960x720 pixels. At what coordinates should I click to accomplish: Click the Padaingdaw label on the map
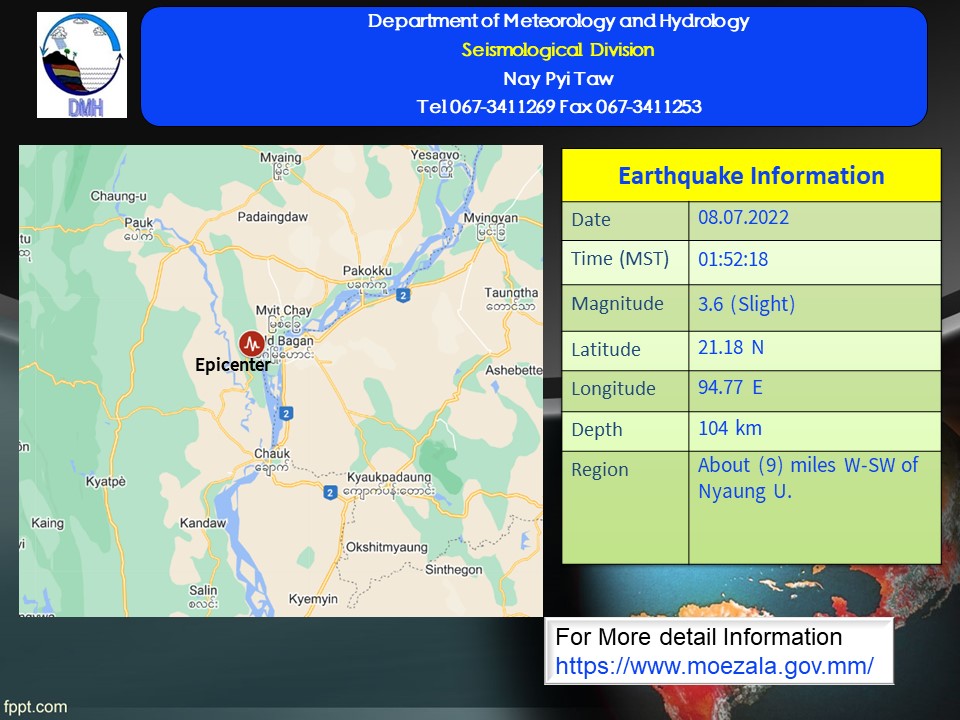point(272,217)
